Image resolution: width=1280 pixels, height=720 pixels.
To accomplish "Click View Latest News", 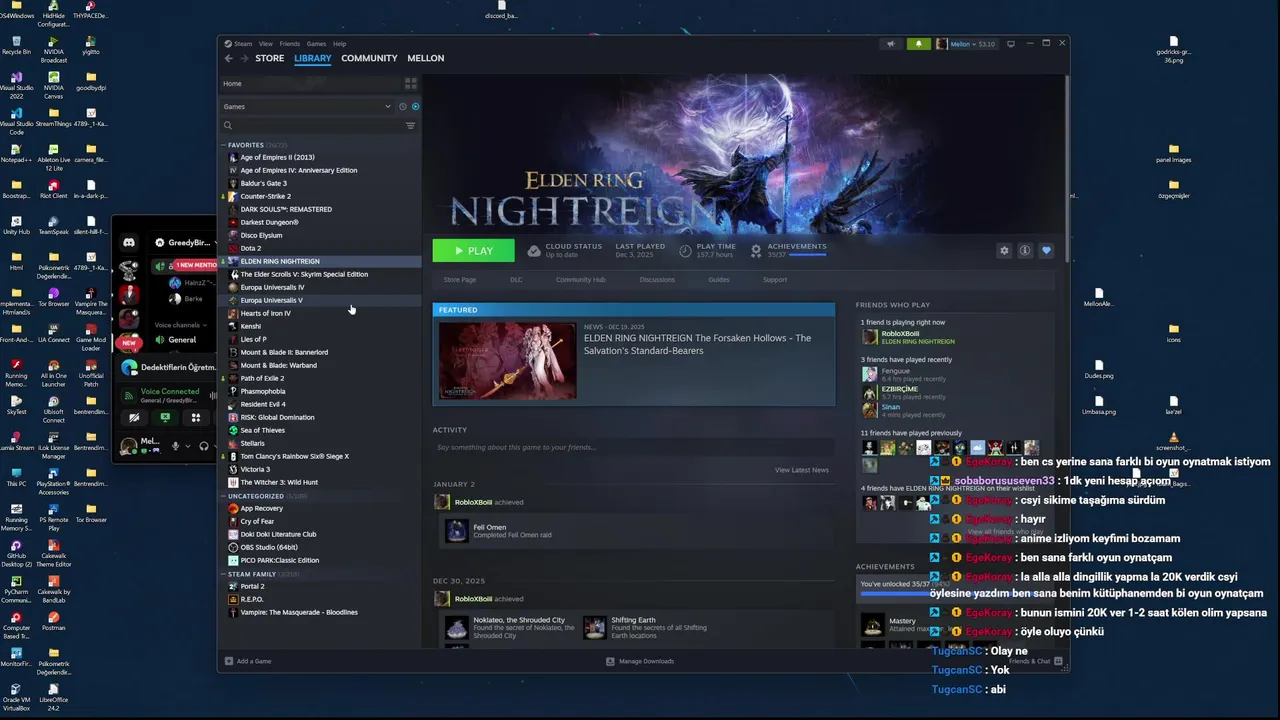I will point(802,470).
